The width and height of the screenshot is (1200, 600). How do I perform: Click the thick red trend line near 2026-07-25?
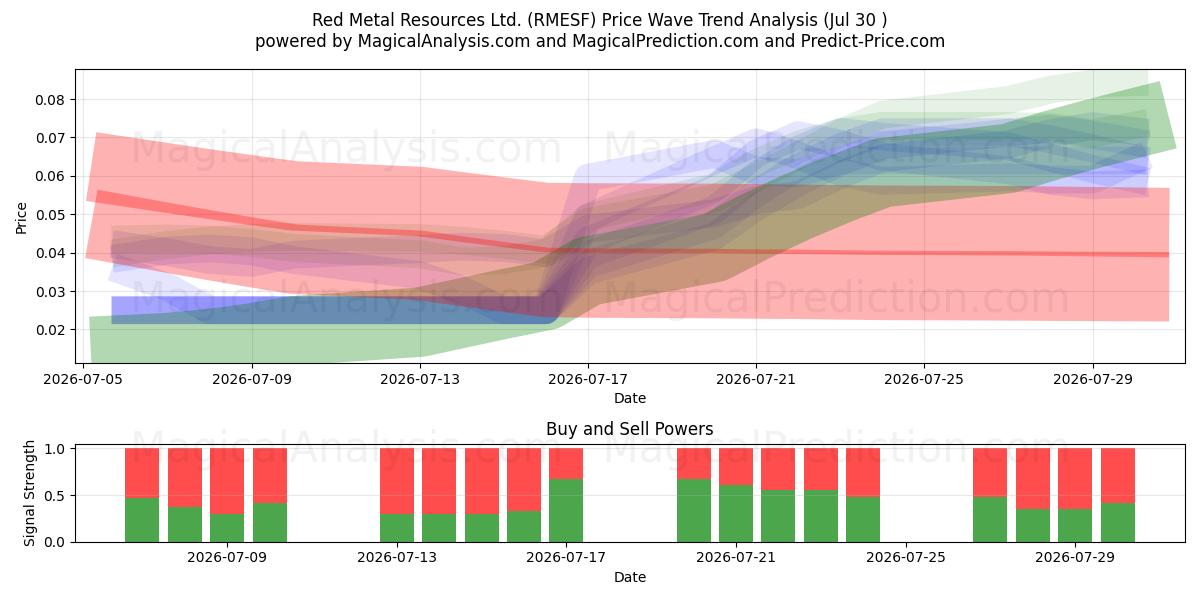coord(924,252)
